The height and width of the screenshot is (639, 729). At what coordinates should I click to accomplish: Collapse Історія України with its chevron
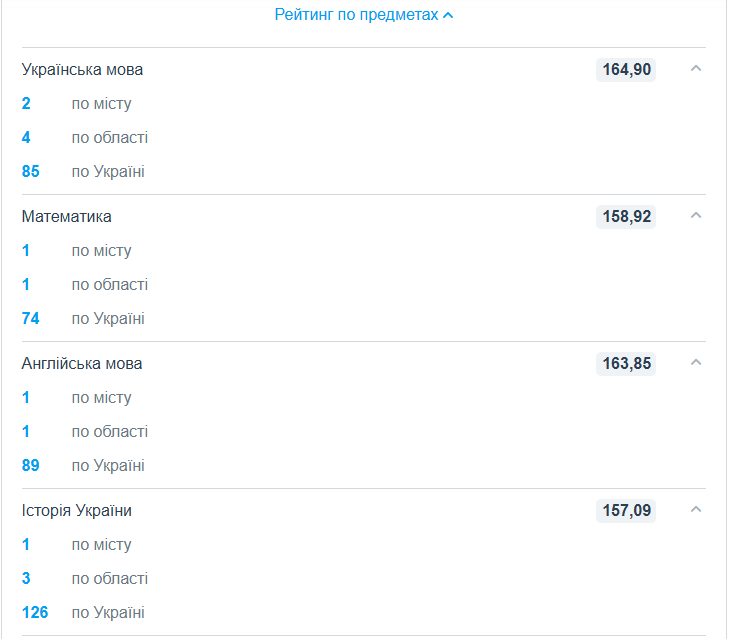[696, 510]
